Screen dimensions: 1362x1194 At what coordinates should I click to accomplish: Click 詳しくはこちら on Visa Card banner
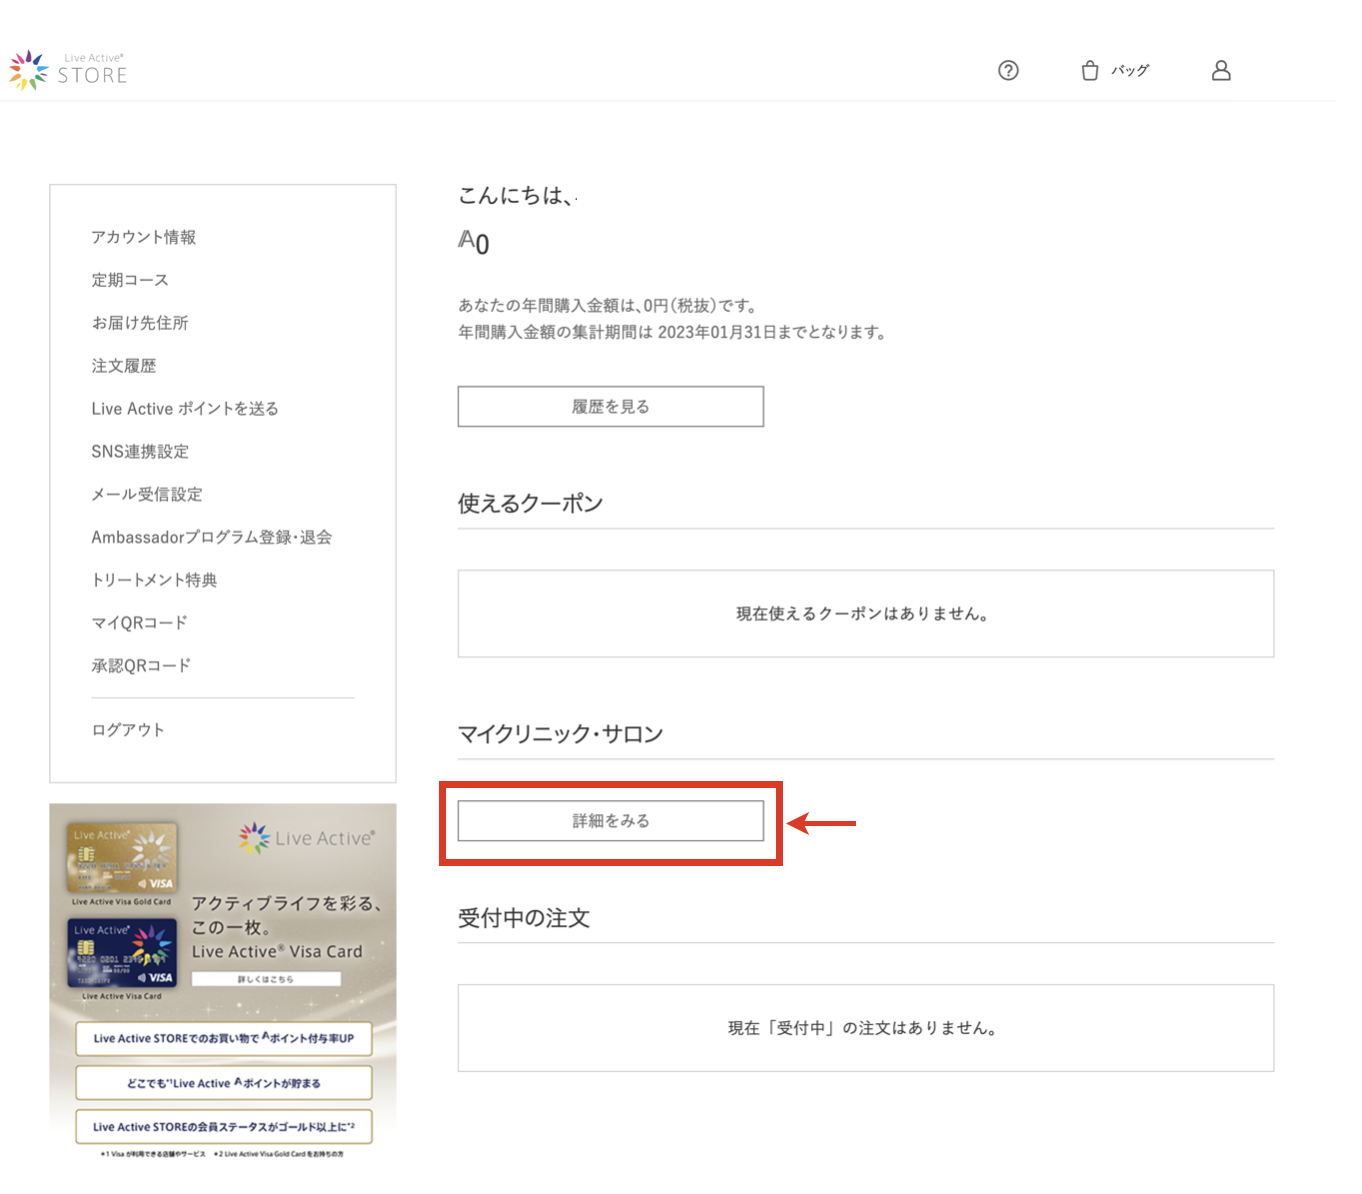tap(266, 979)
